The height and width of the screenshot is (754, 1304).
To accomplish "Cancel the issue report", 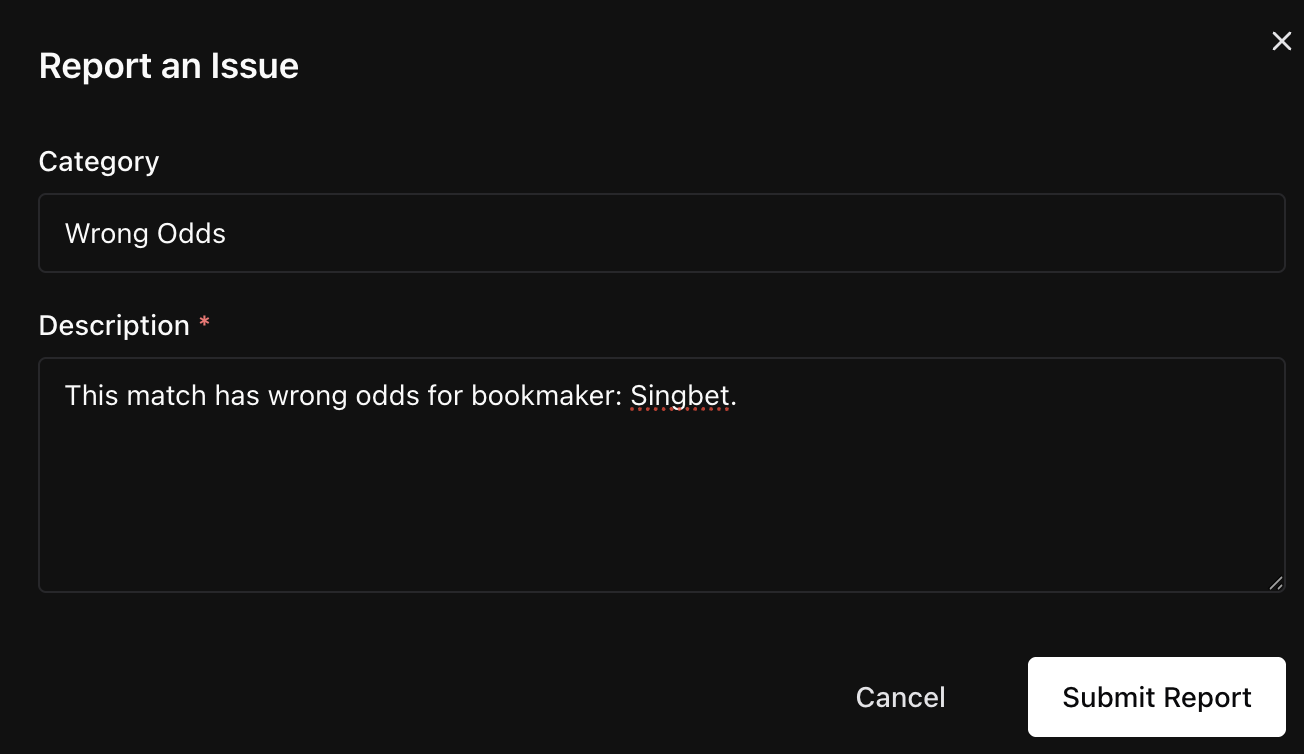I will pyautogui.click(x=900, y=697).
